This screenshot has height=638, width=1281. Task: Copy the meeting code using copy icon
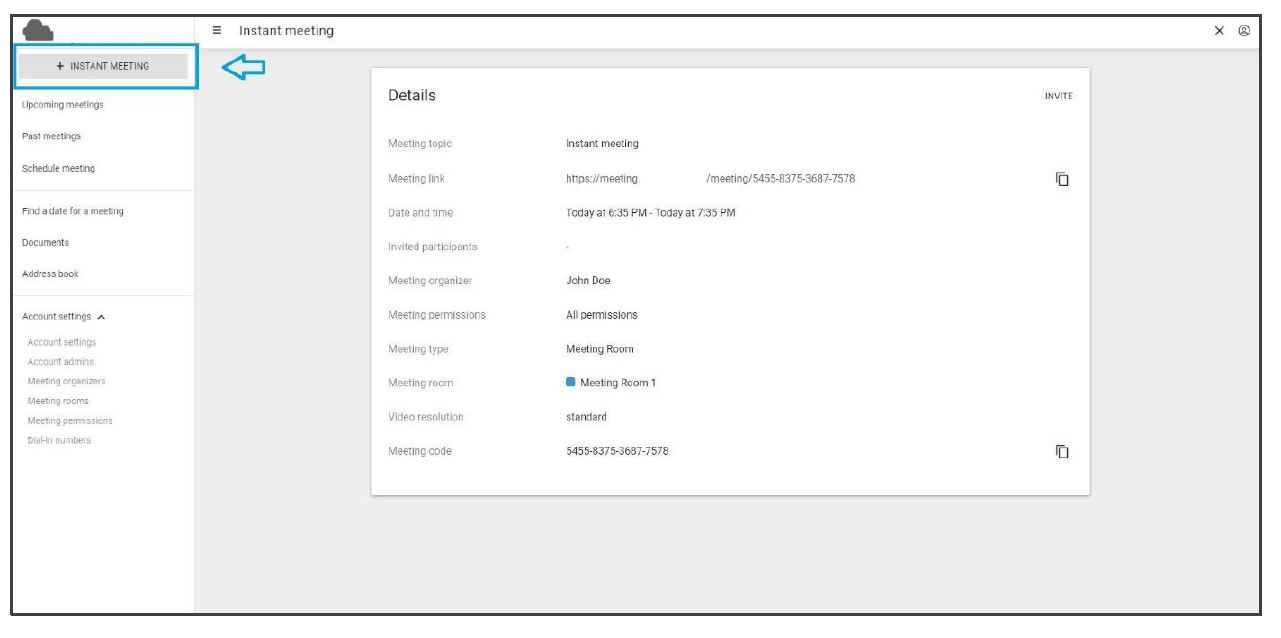click(1062, 451)
